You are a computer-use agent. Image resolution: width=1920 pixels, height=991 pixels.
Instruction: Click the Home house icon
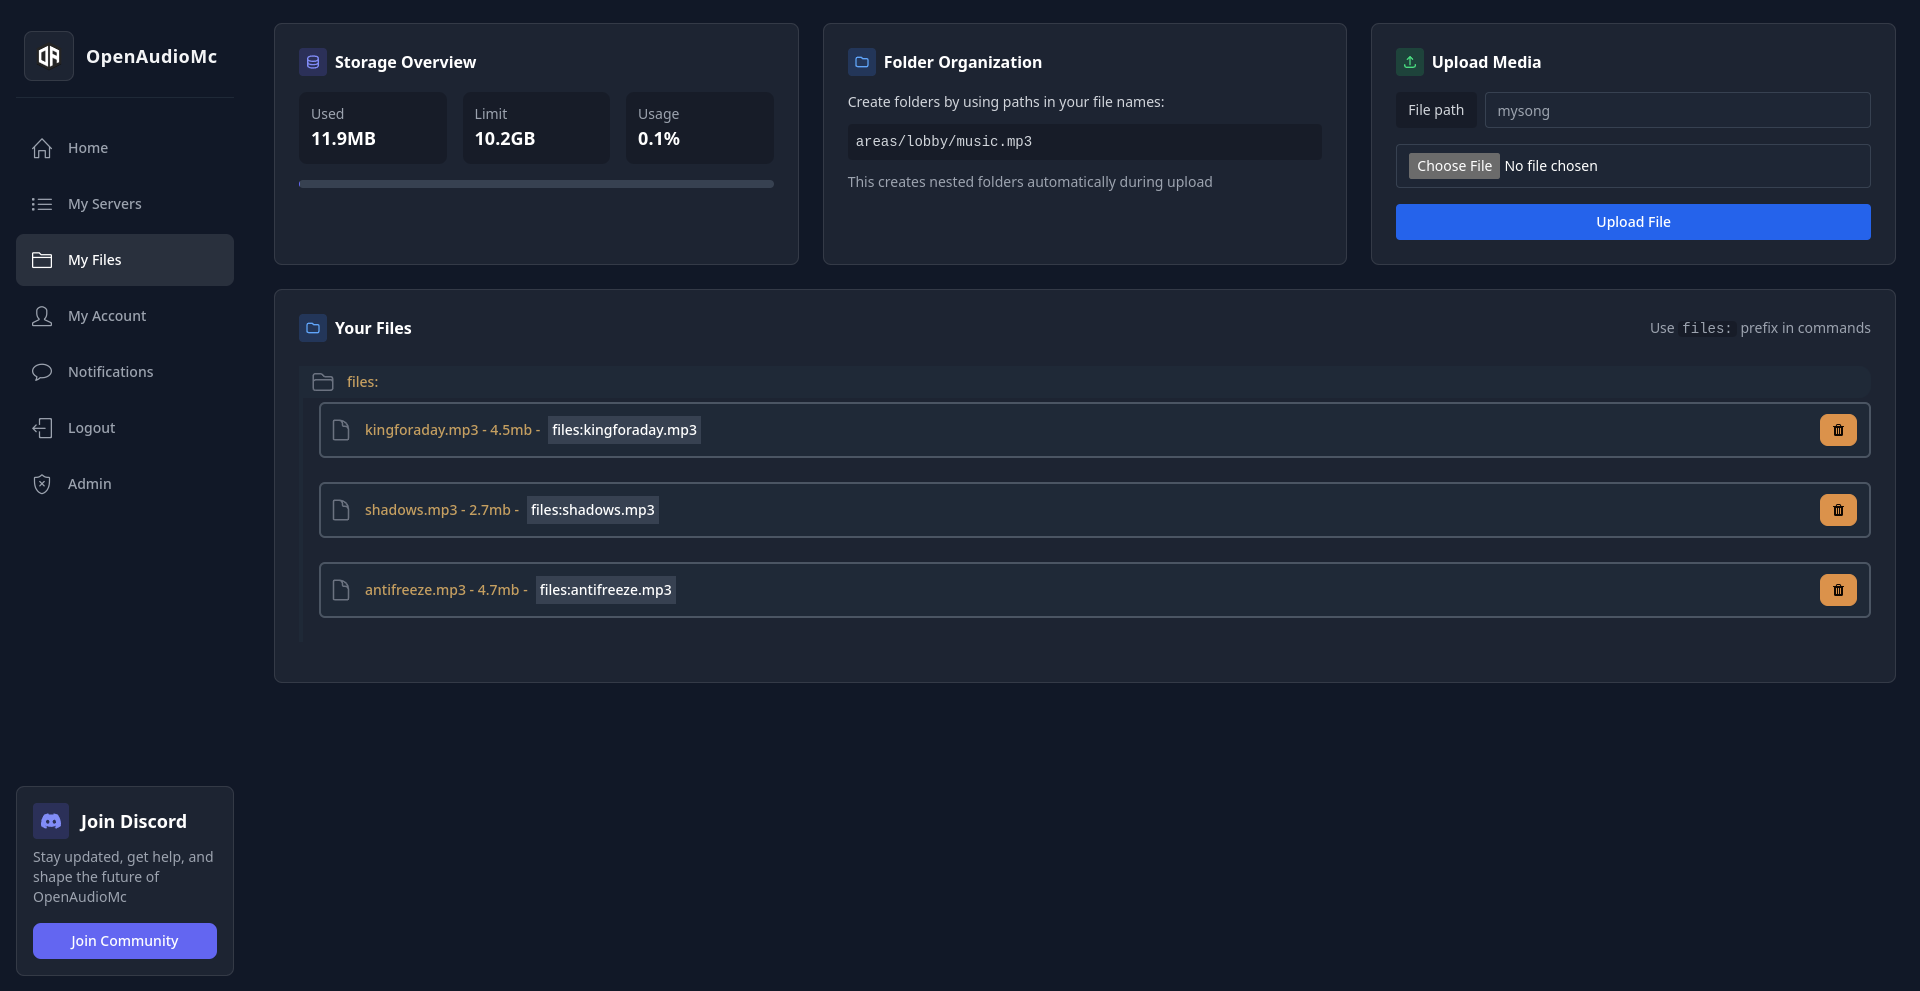point(42,148)
